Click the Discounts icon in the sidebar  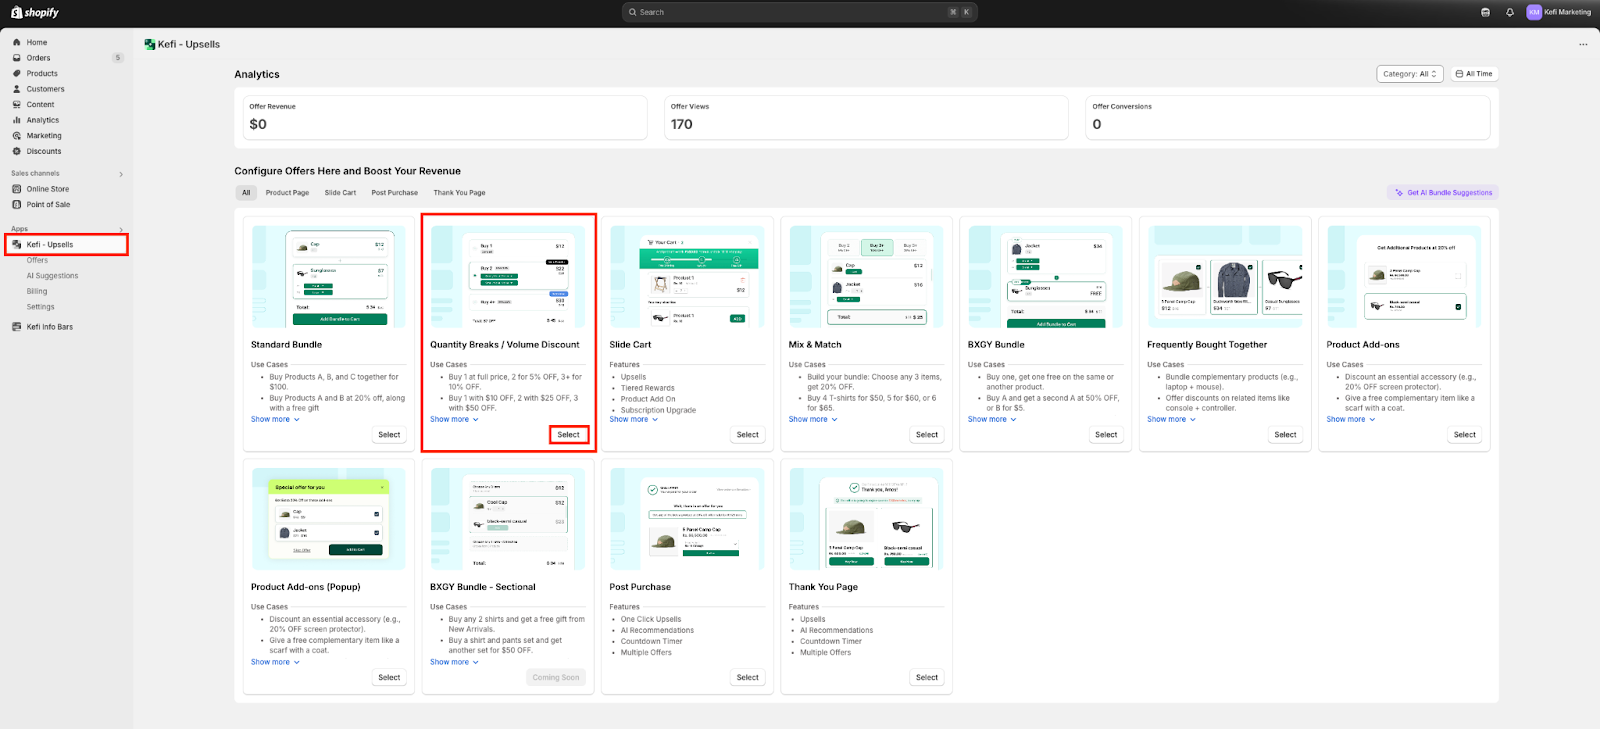[x=17, y=151]
